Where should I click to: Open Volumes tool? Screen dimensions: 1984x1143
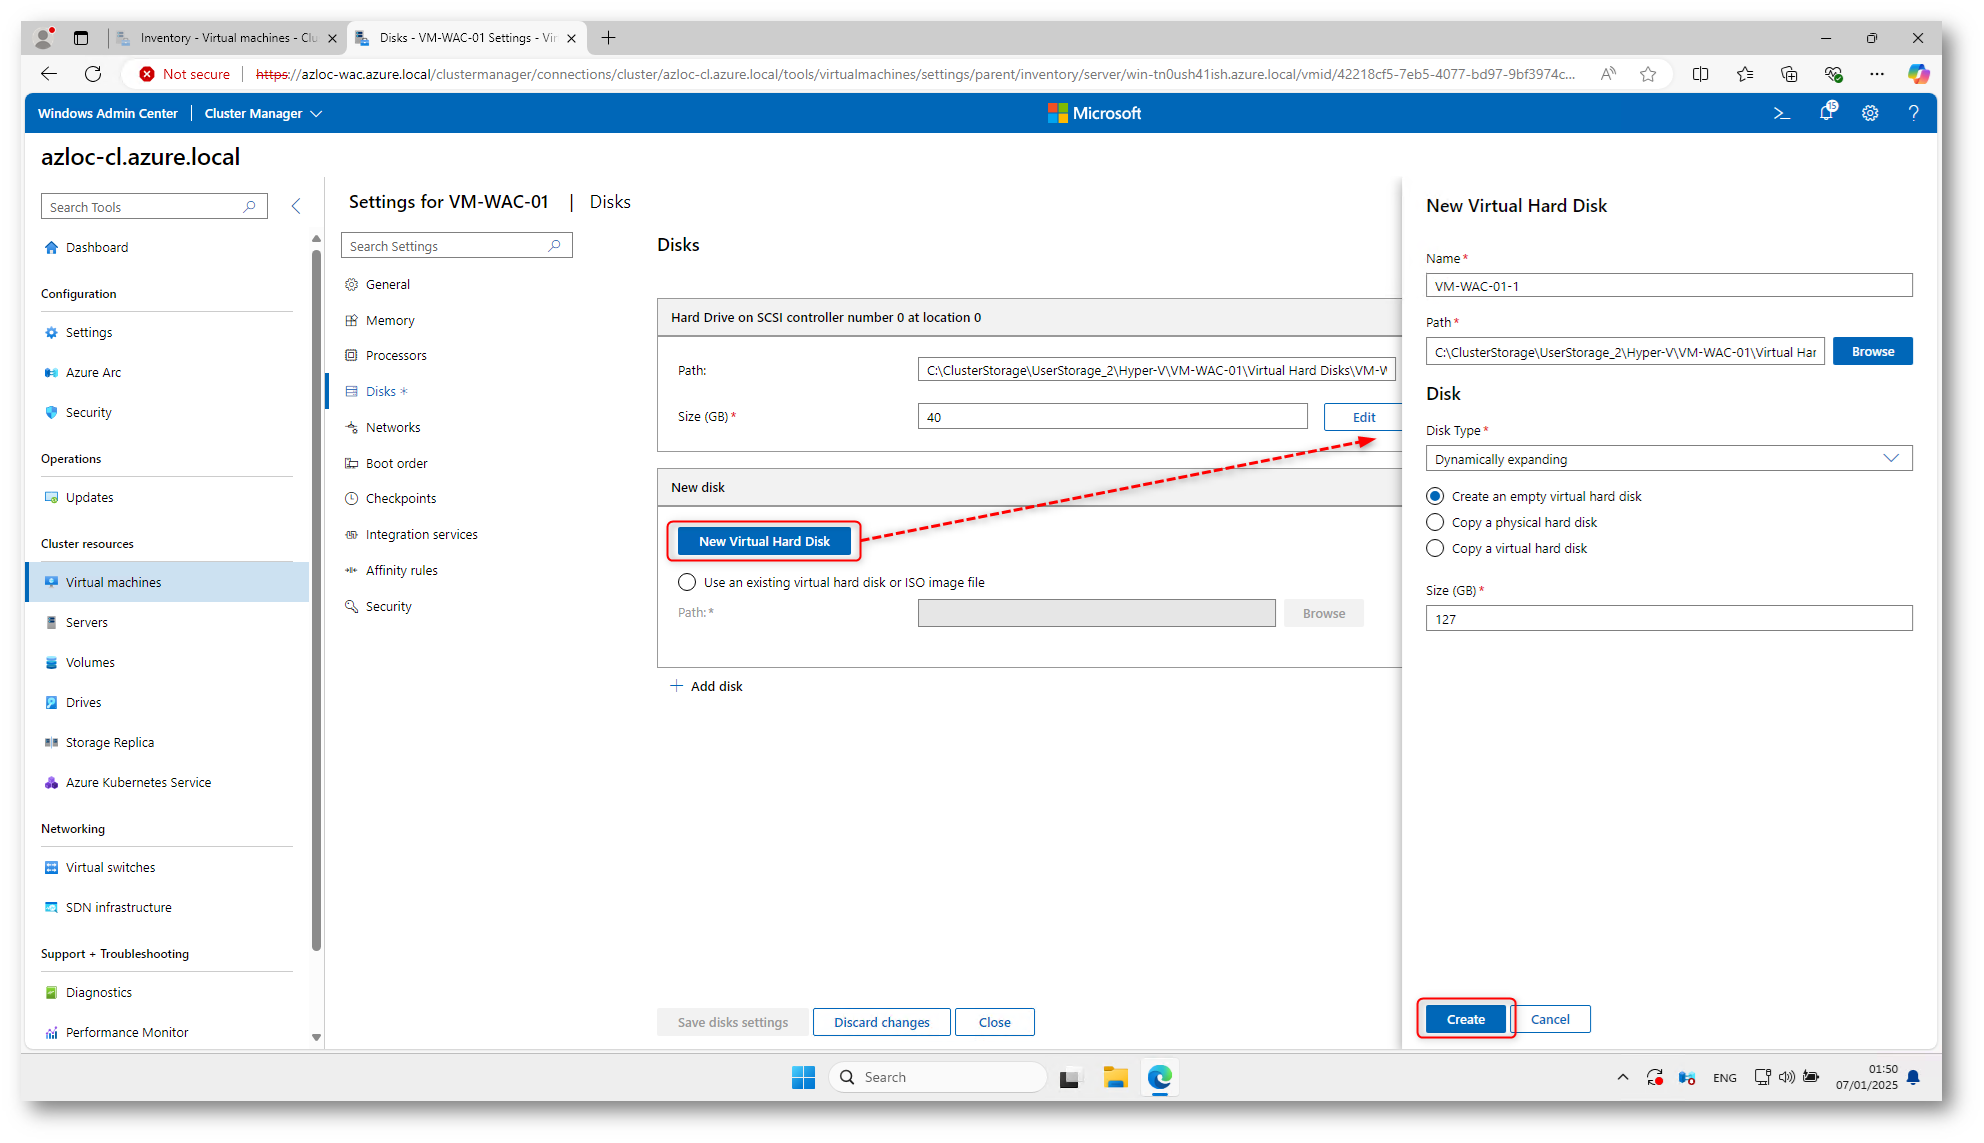coord(90,662)
